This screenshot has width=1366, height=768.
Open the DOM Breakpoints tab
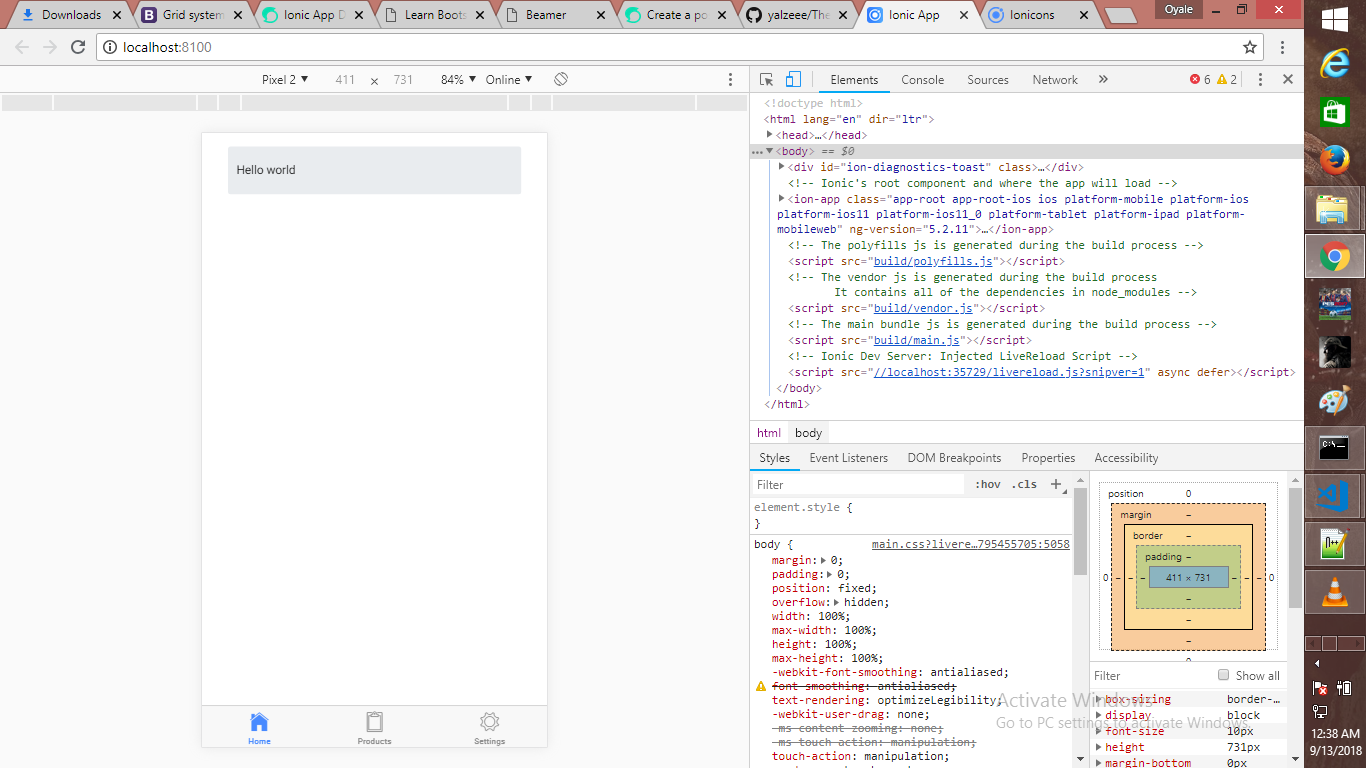pyautogui.click(x=954, y=458)
